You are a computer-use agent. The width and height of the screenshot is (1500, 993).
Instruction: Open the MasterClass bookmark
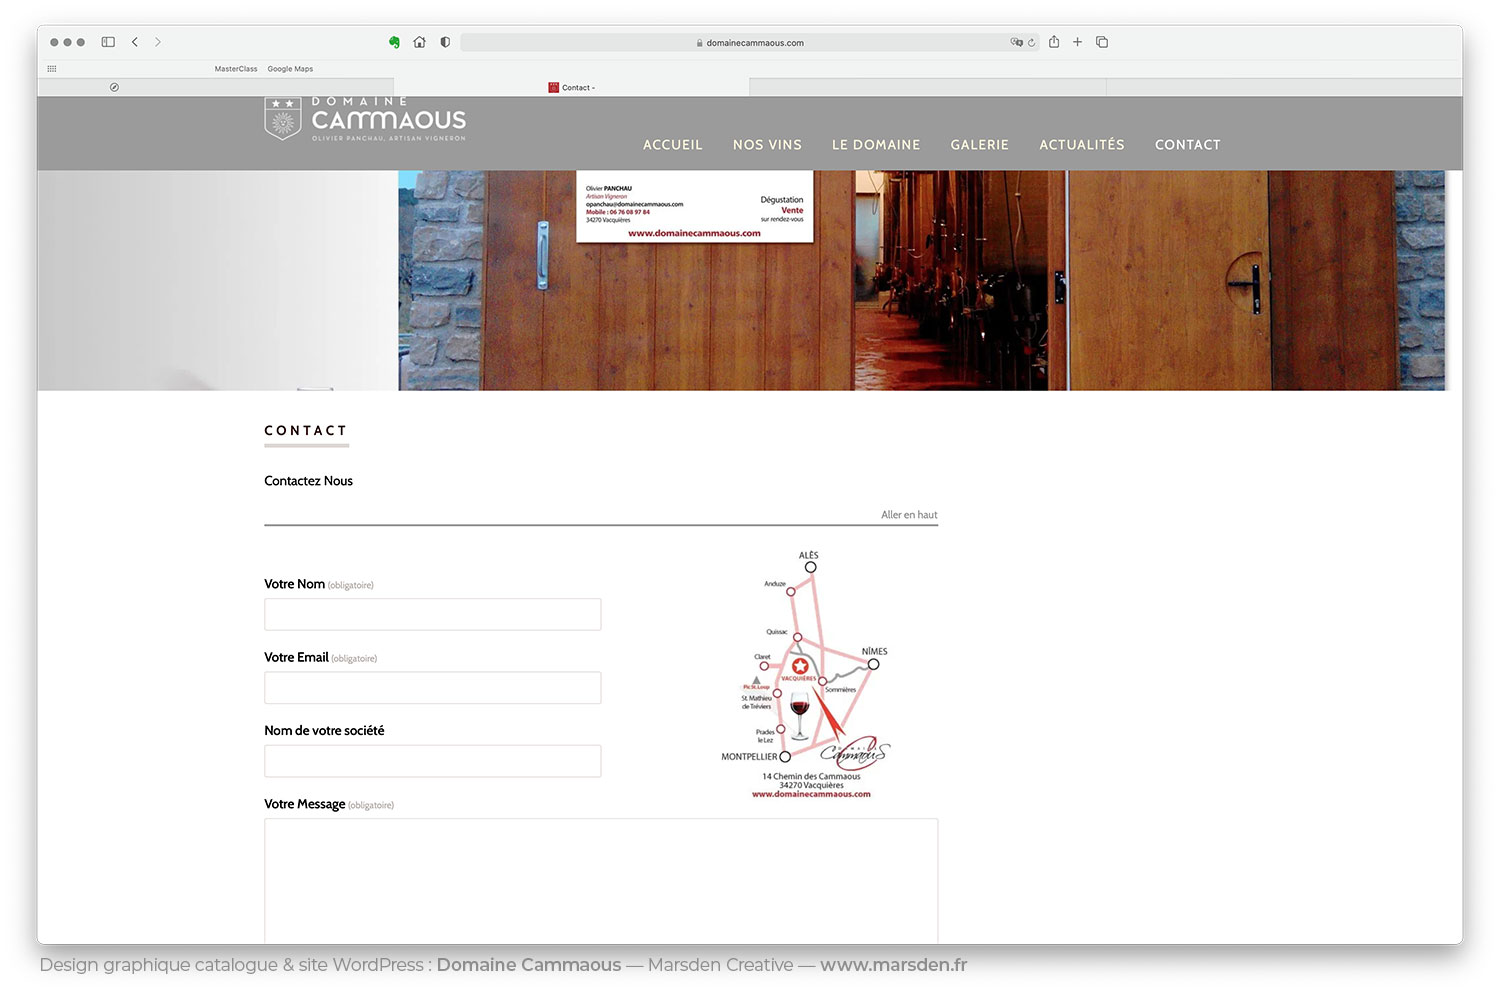(x=235, y=69)
